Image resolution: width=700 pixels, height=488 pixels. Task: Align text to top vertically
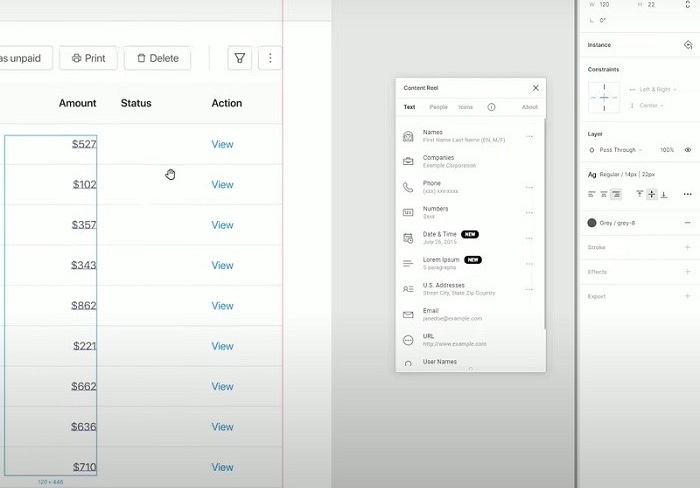pos(639,194)
